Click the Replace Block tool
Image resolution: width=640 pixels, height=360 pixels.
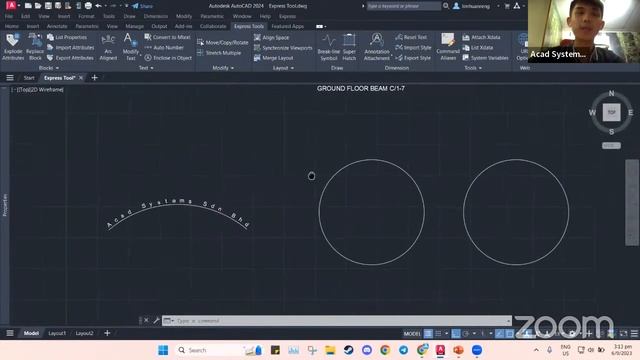coord(35,47)
